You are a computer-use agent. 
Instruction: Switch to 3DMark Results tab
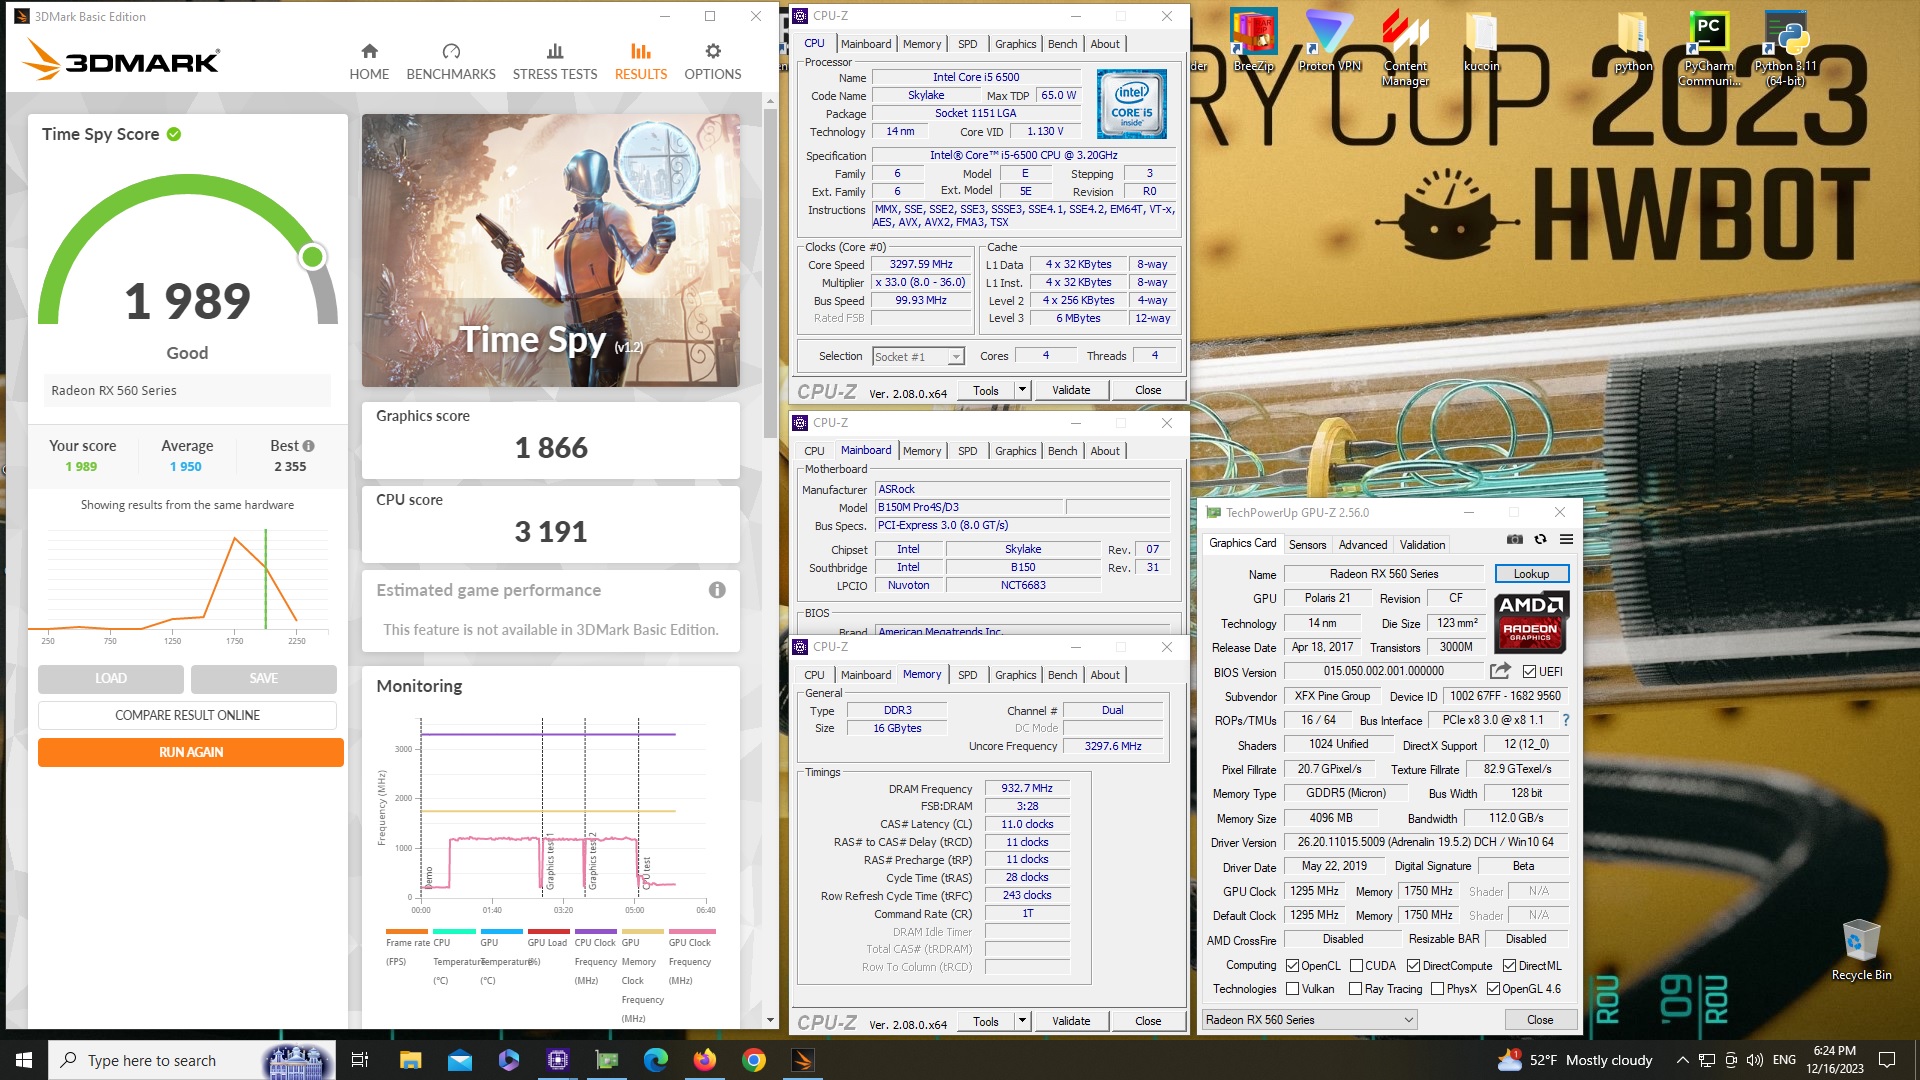tap(641, 61)
